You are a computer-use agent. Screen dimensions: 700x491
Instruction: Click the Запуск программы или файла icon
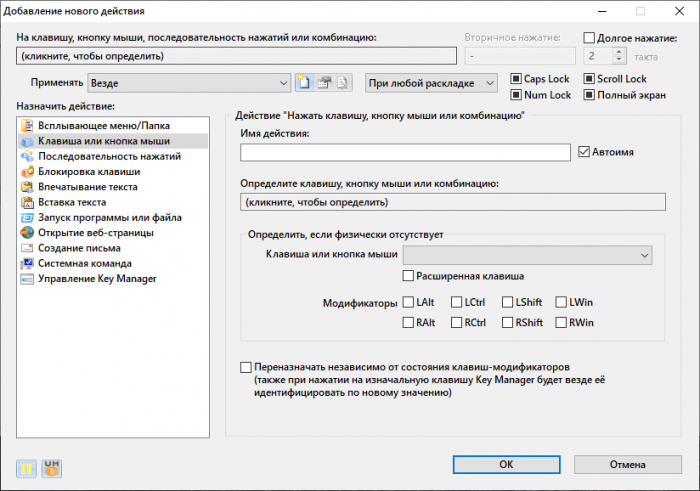pyautogui.click(x=27, y=218)
